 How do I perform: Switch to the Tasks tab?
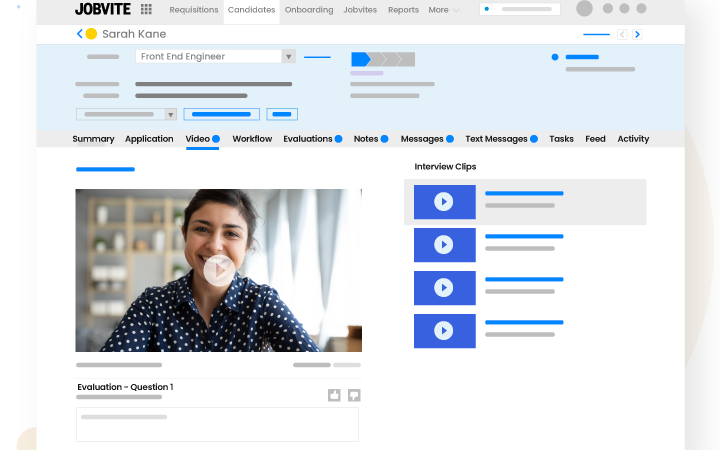click(561, 139)
